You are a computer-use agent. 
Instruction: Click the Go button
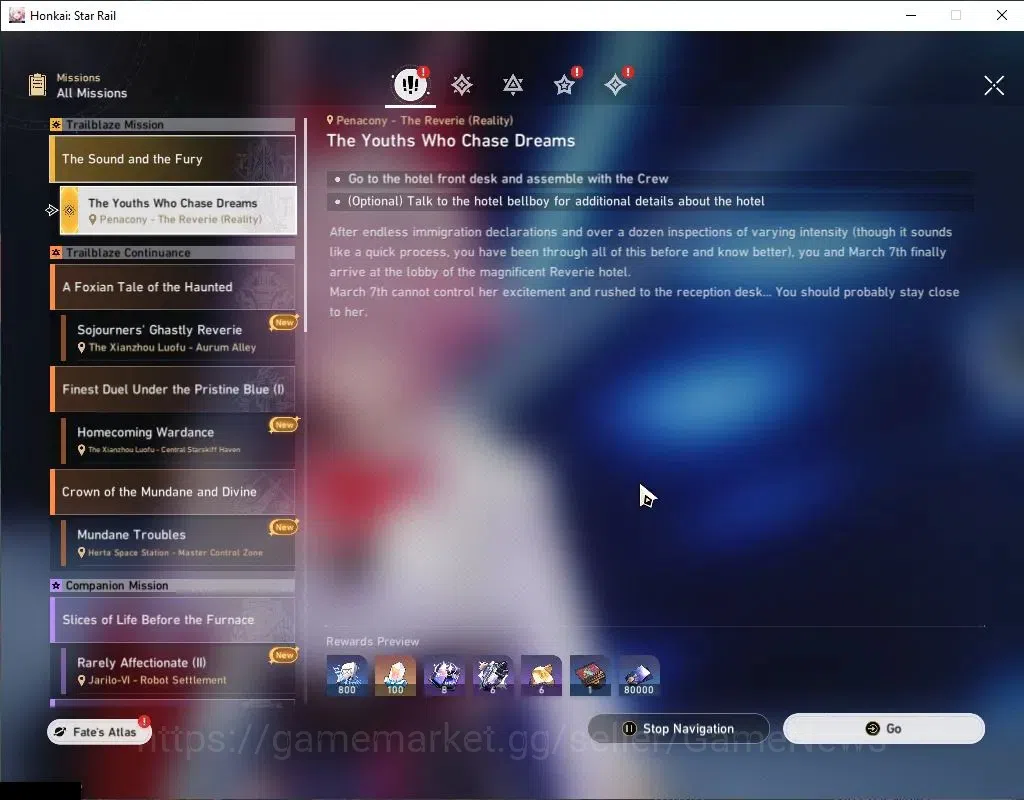(x=884, y=729)
